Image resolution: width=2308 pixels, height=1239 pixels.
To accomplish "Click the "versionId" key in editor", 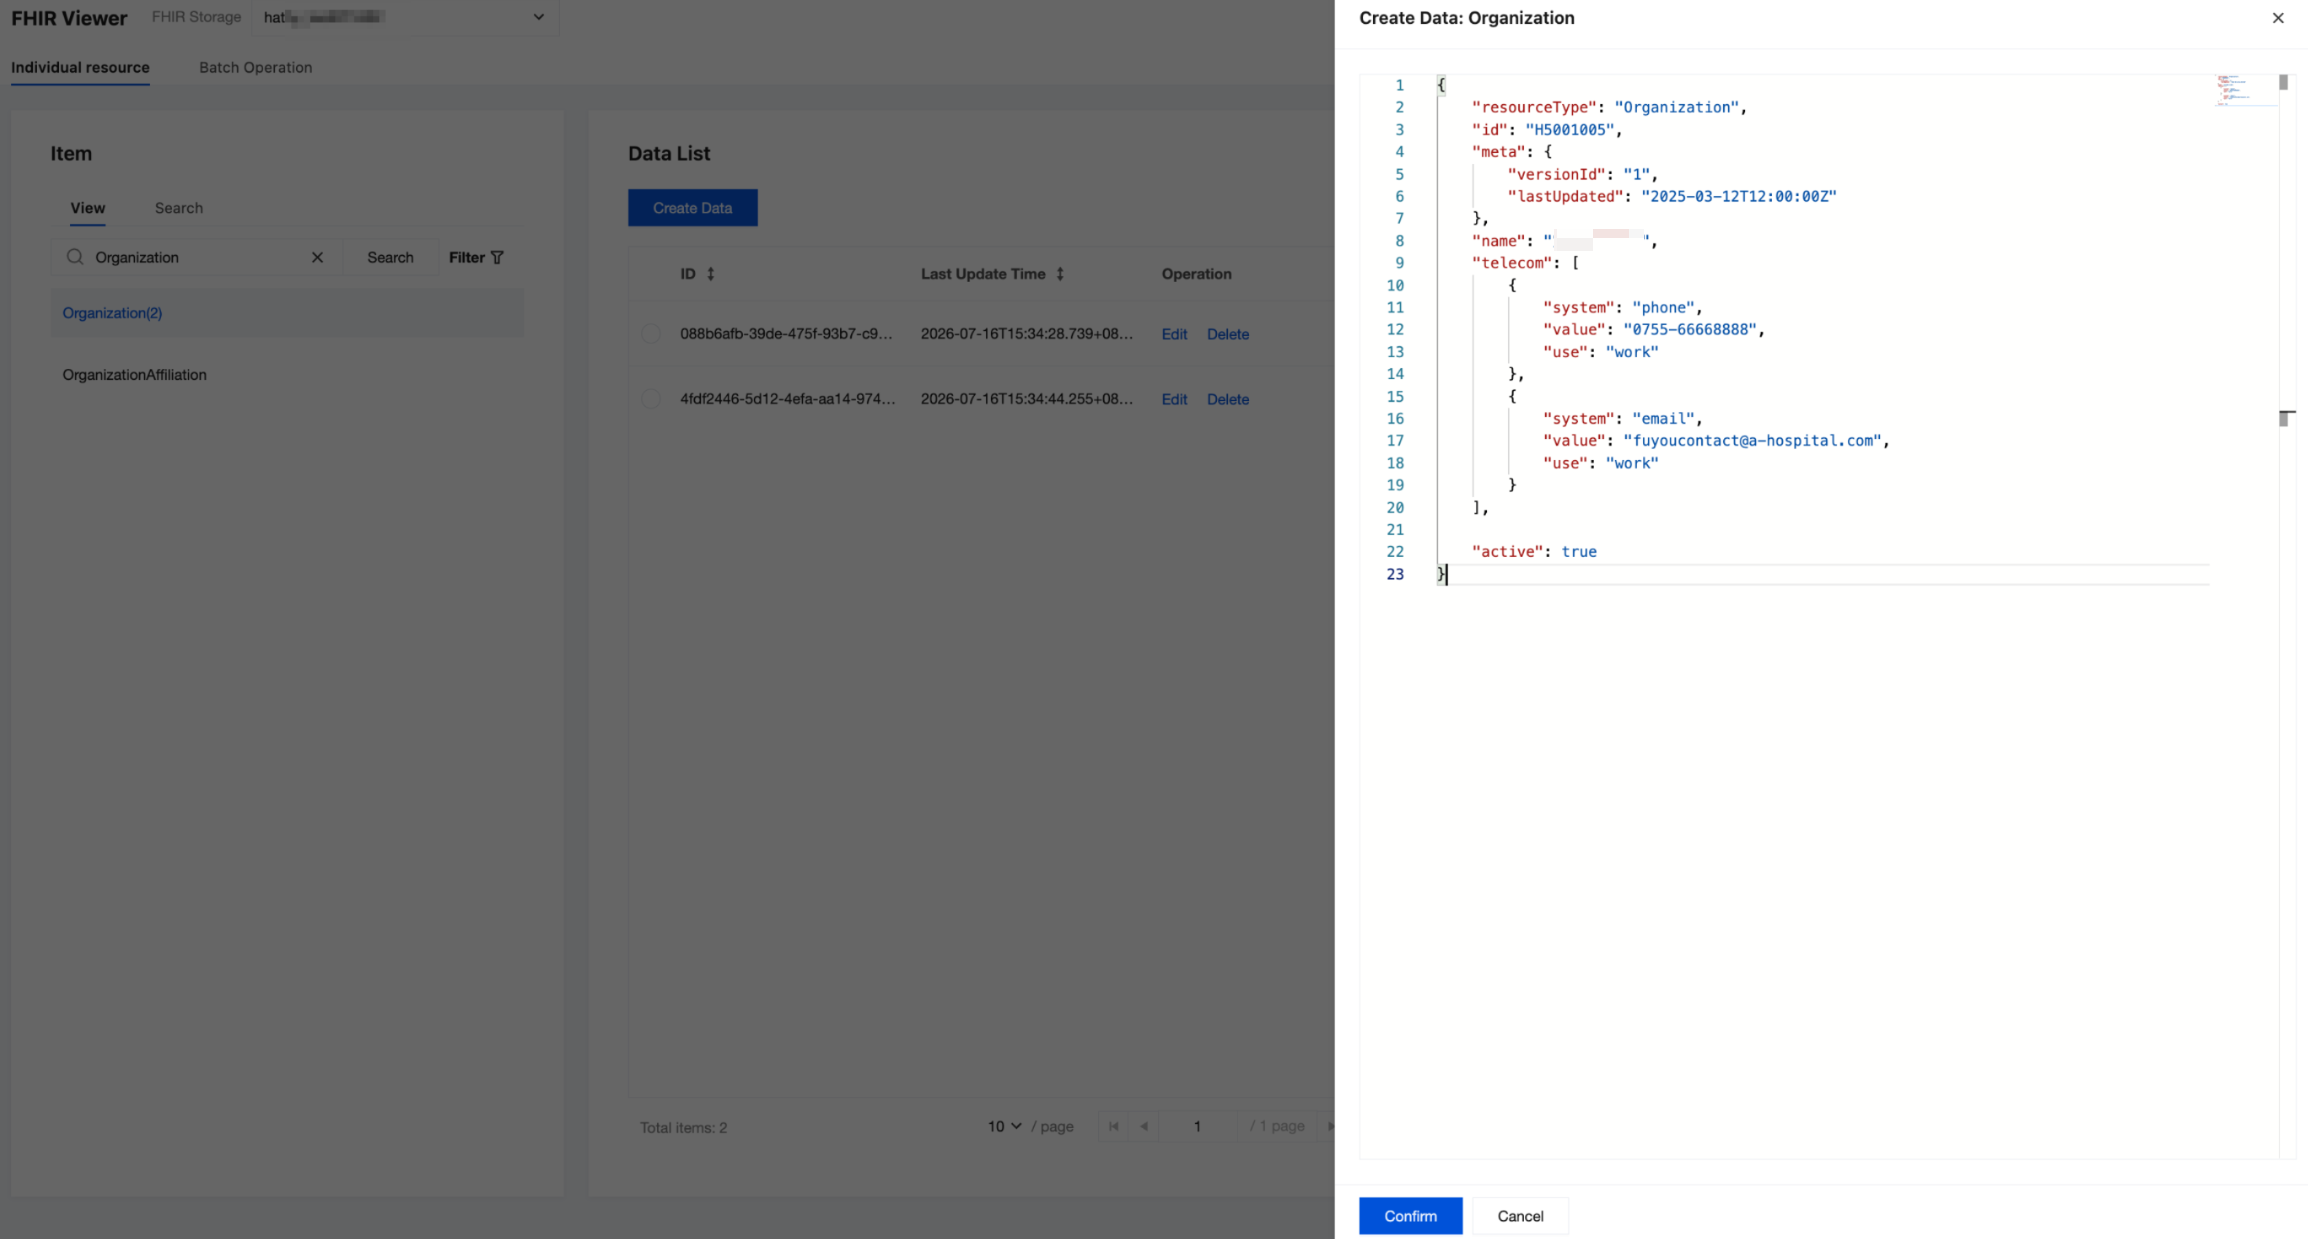I will coord(1557,174).
